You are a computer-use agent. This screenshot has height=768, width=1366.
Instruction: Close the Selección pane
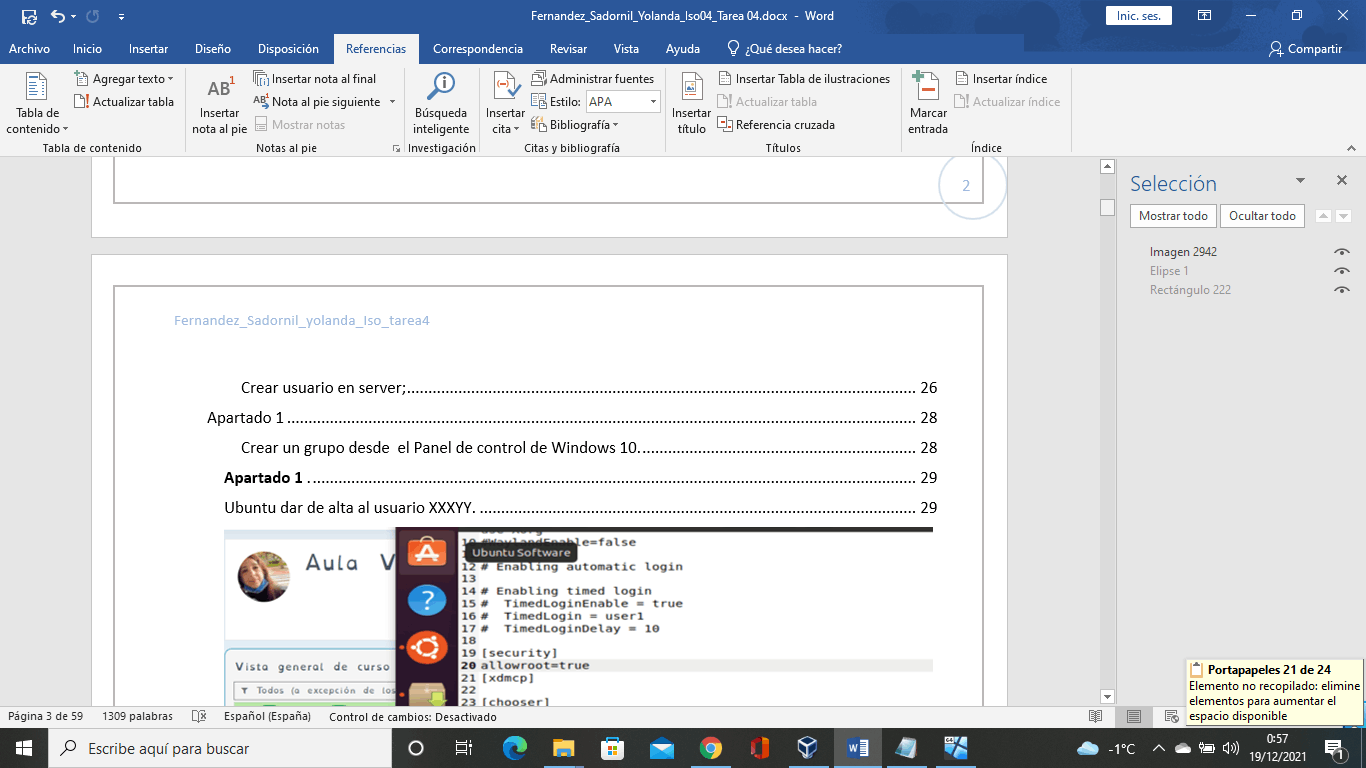(x=1342, y=181)
